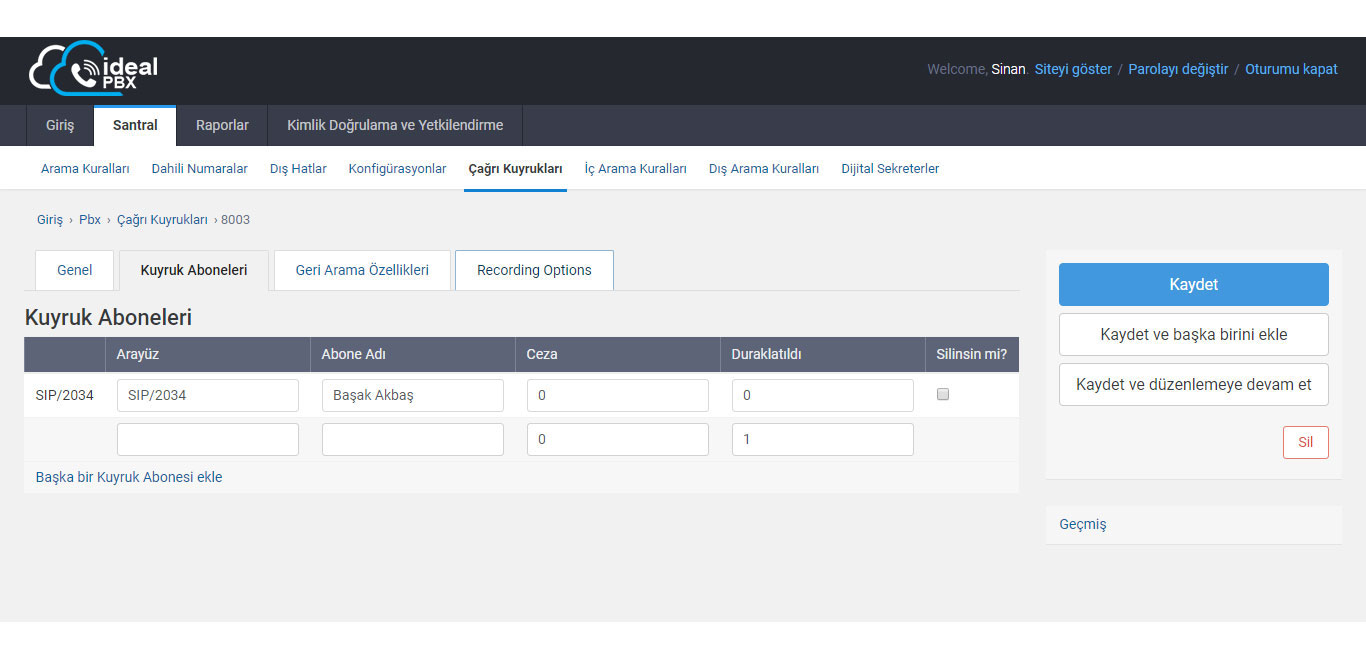Open the Santral main menu tab
The image size is (1366, 660).
click(x=135, y=126)
